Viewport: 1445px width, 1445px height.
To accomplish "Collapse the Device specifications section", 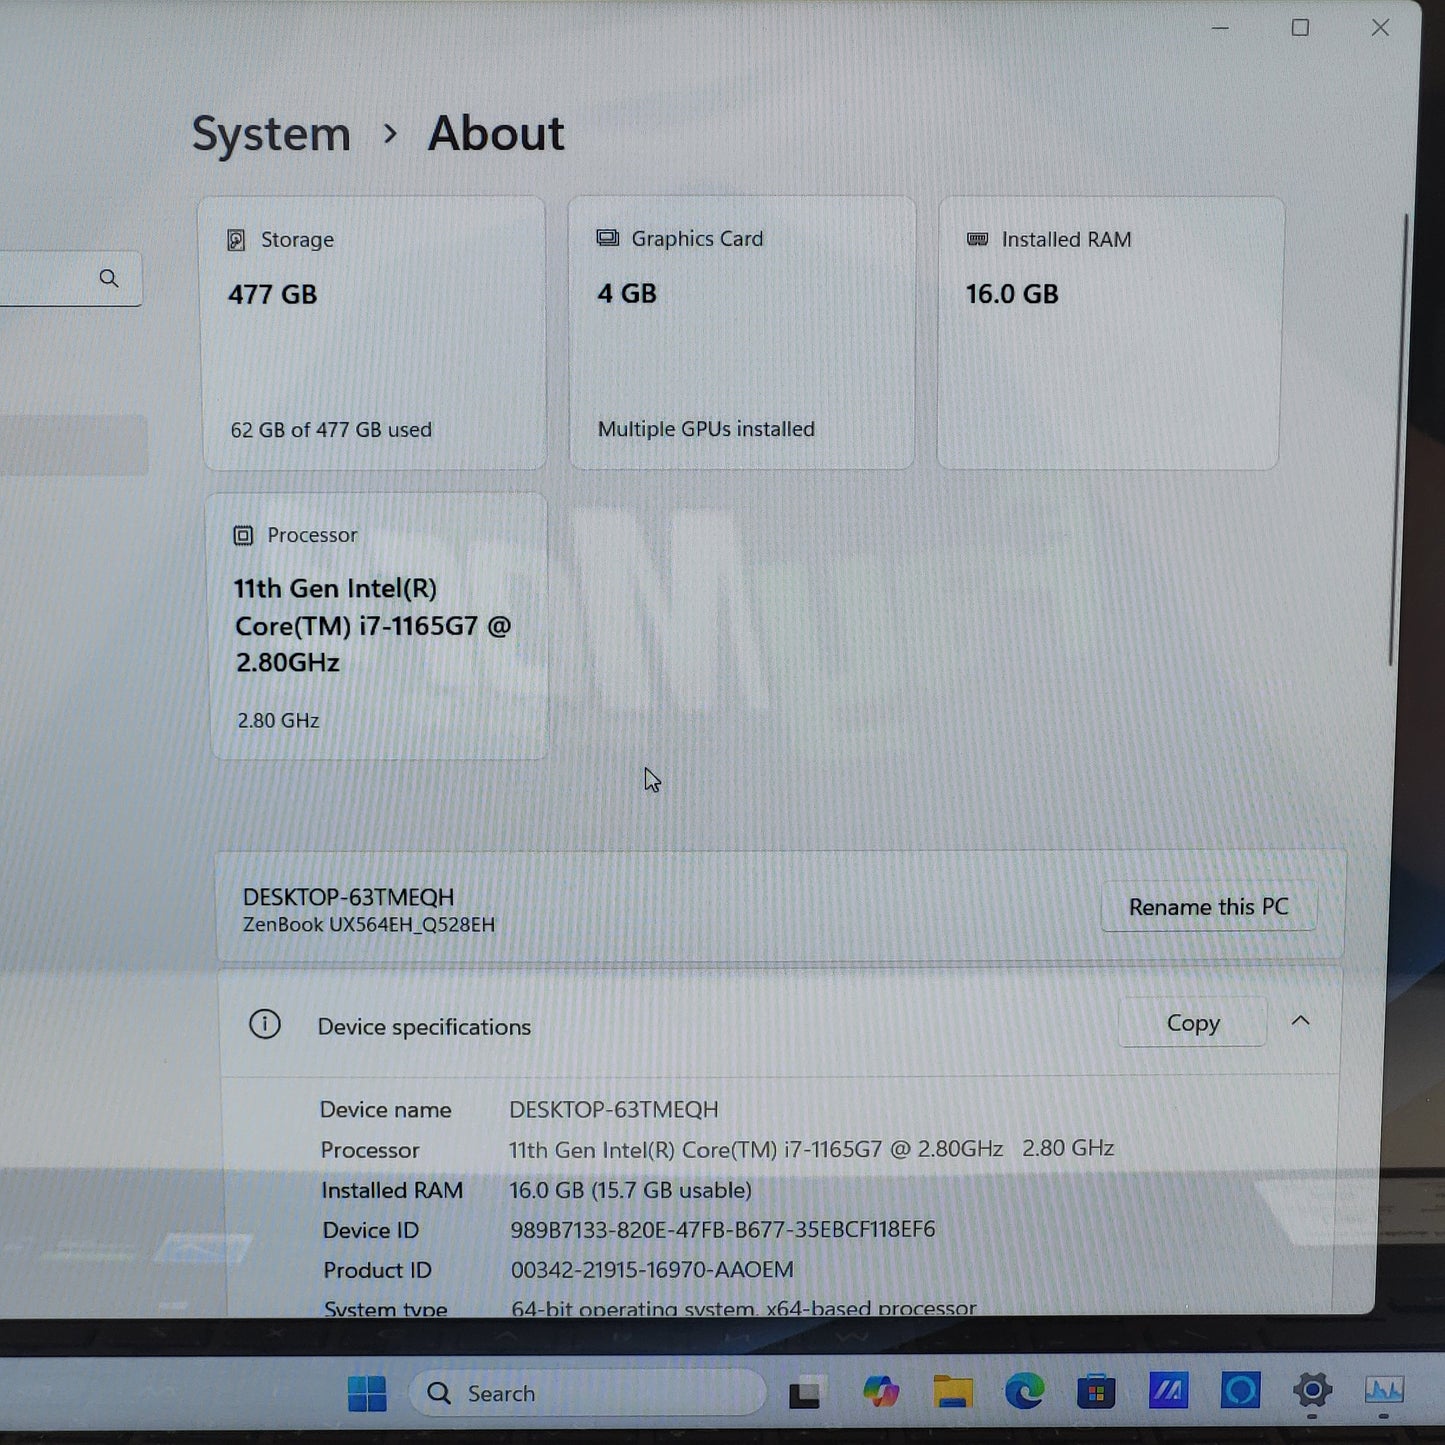I will (x=1300, y=1021).
